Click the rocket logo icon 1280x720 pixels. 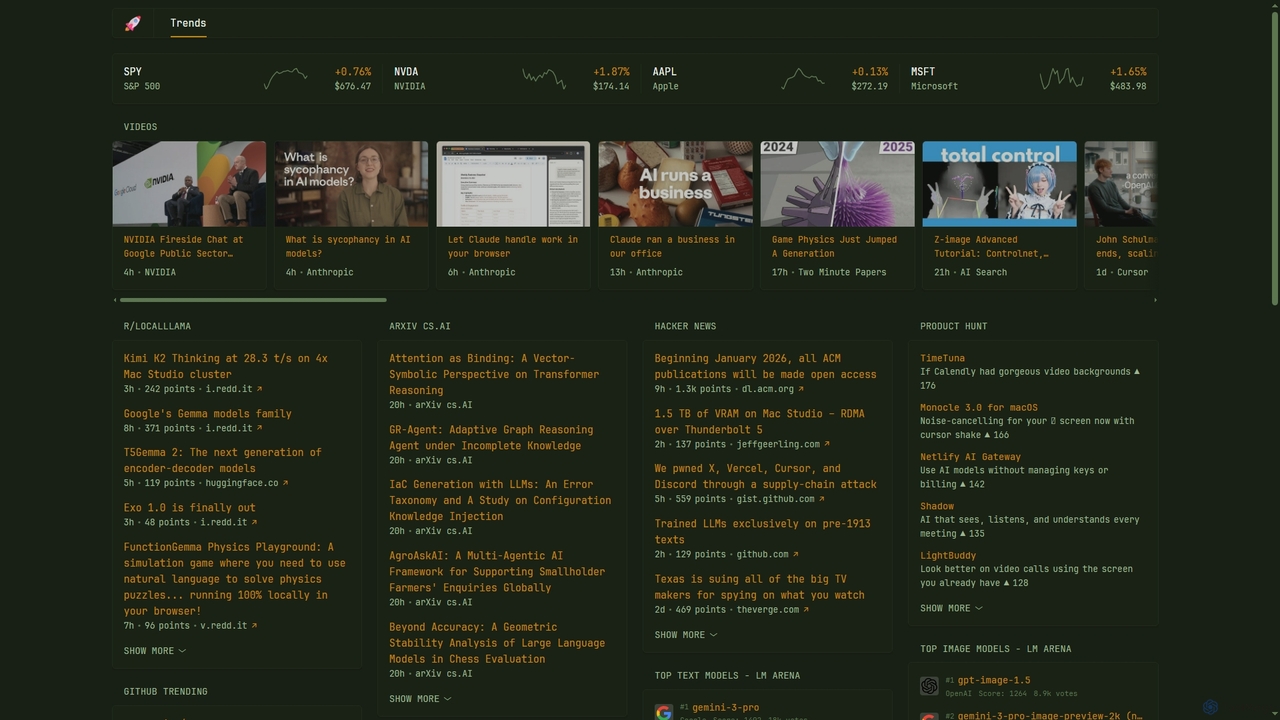(132, 23)
